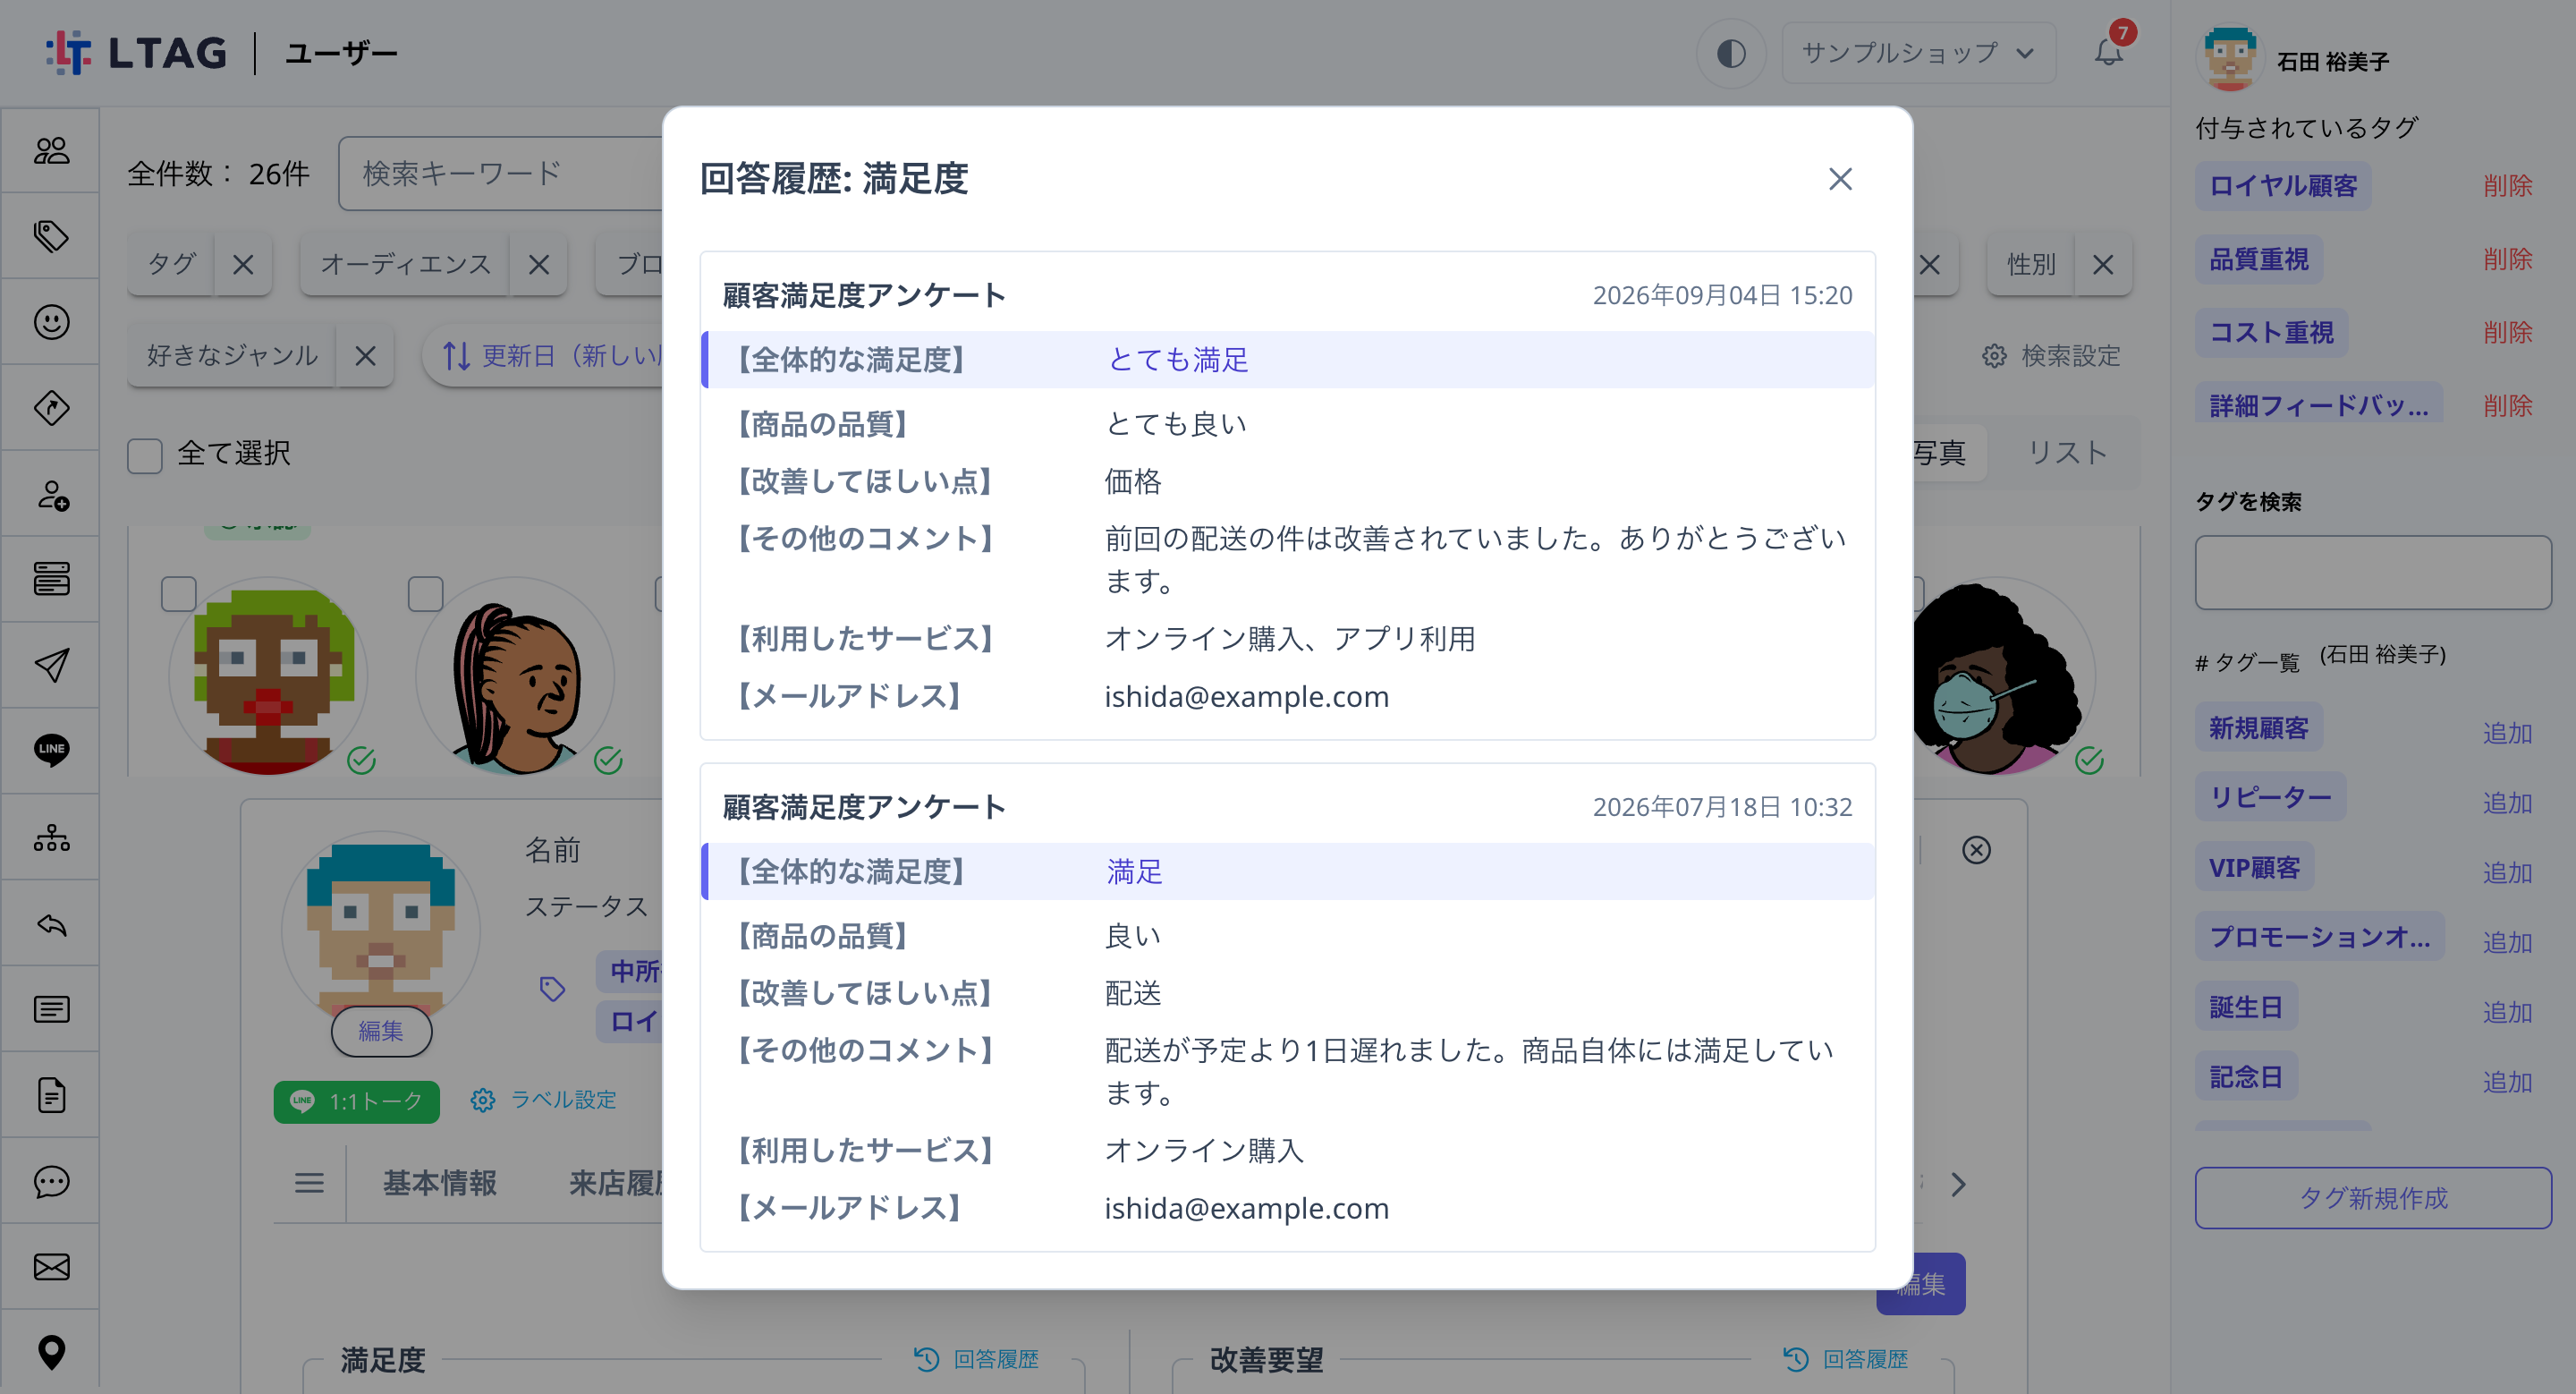This screenshot has height=1394, width=2576.
Task: Click the paper plane send icon
Action: pos(51,665)
